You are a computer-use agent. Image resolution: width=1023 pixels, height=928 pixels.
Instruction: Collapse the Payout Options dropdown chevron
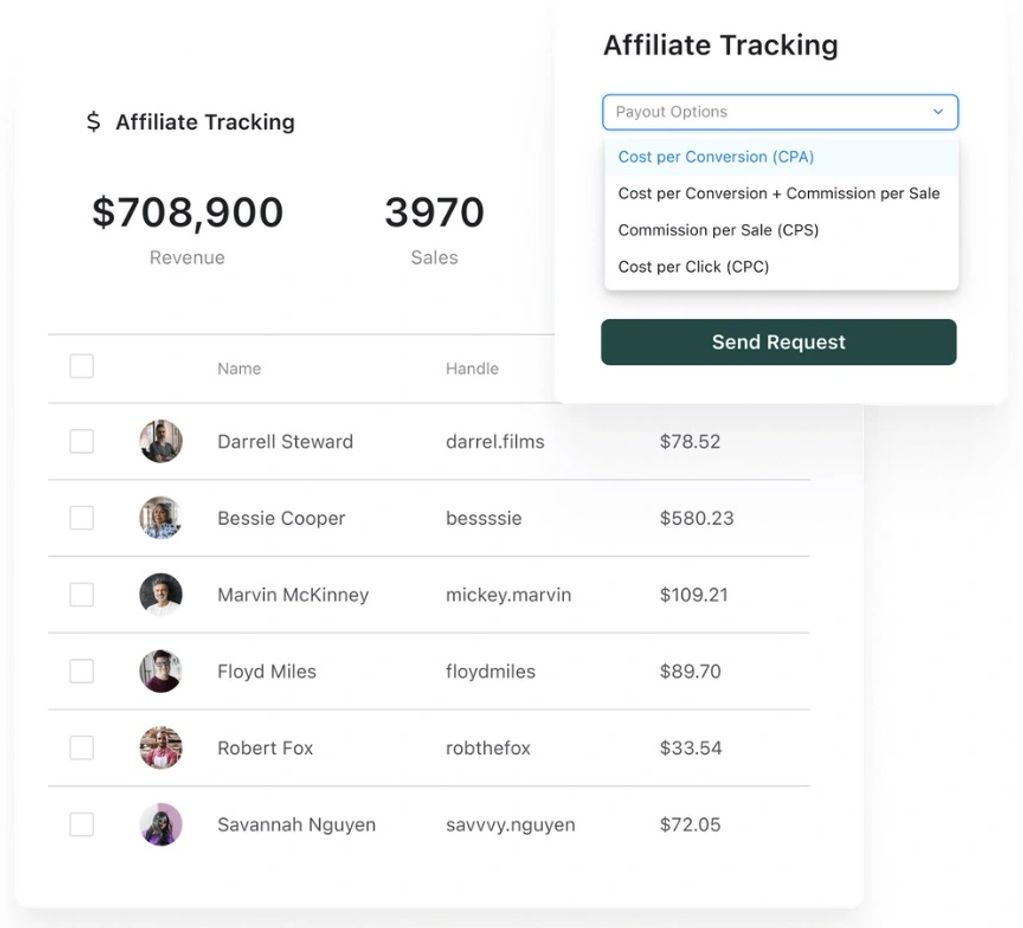click(x=938, y=112)
